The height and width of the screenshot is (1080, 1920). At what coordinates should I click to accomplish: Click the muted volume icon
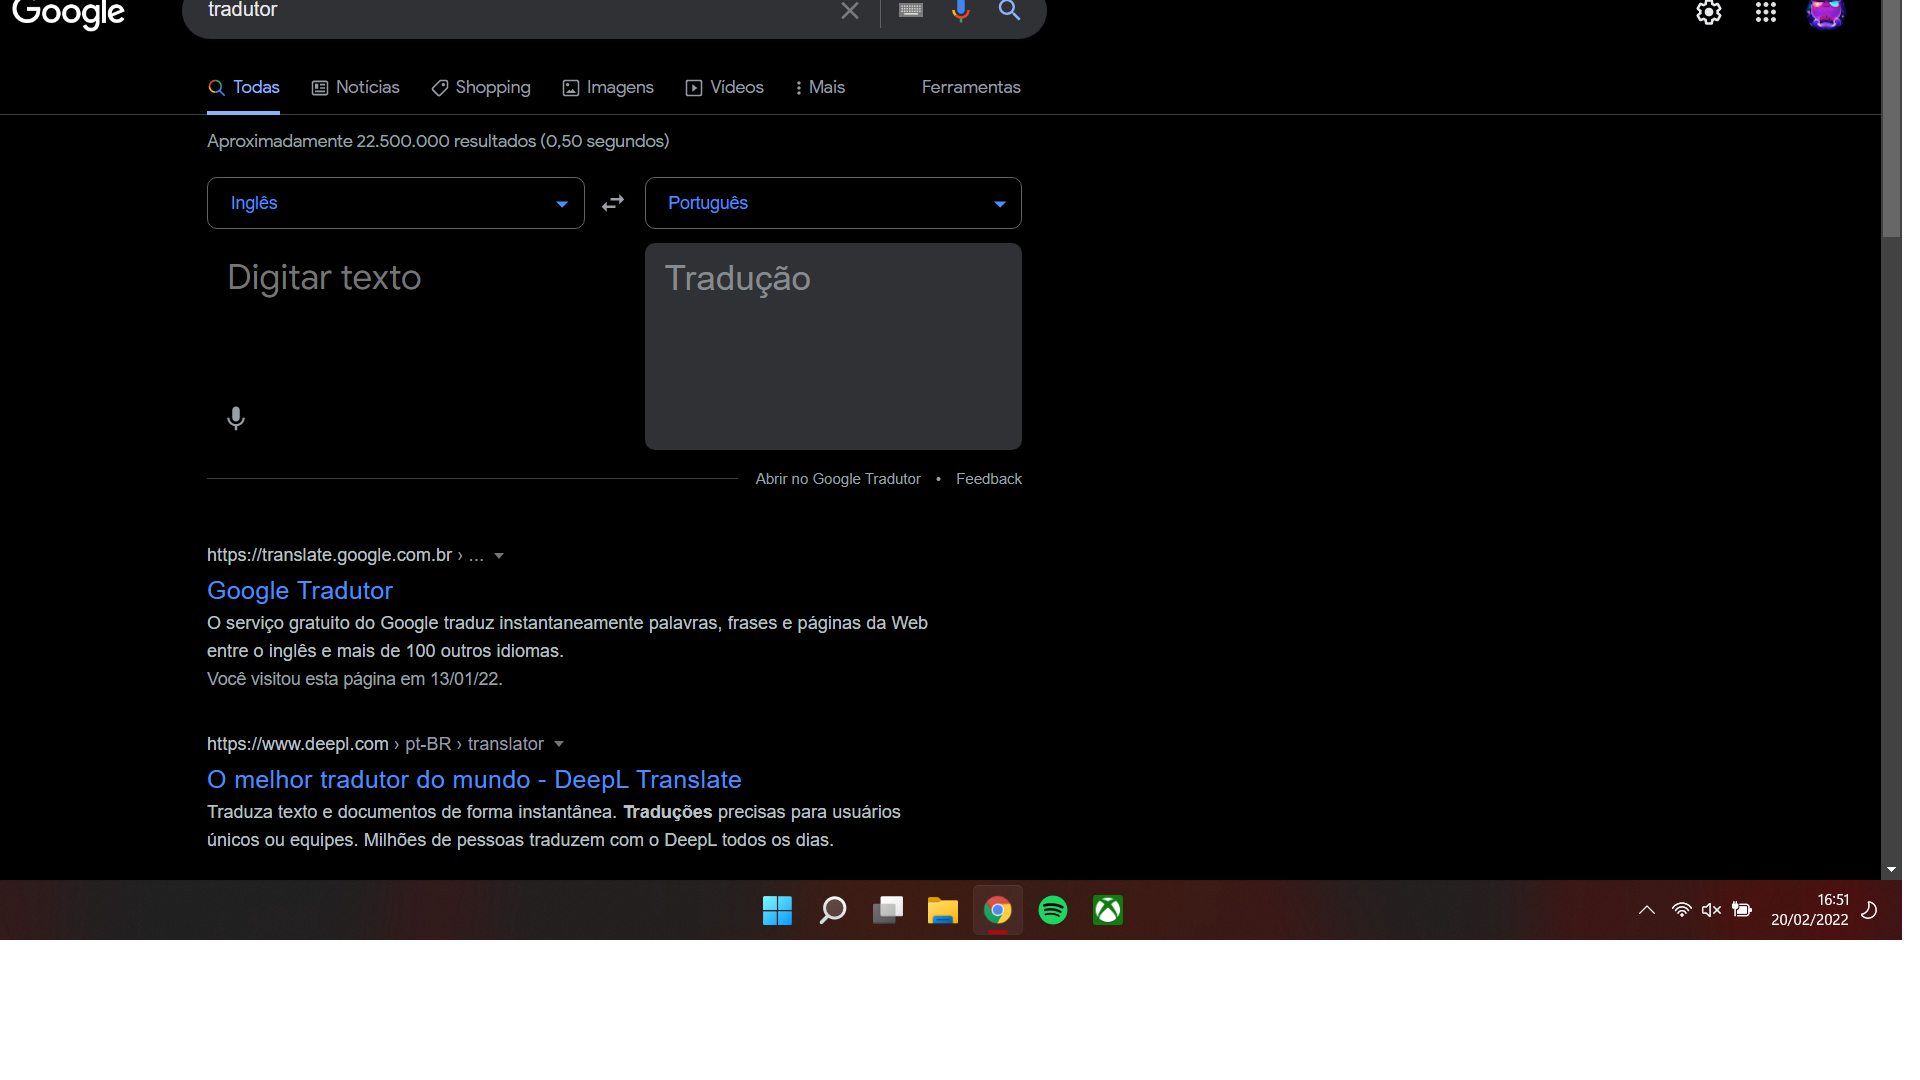[1711, 910]
